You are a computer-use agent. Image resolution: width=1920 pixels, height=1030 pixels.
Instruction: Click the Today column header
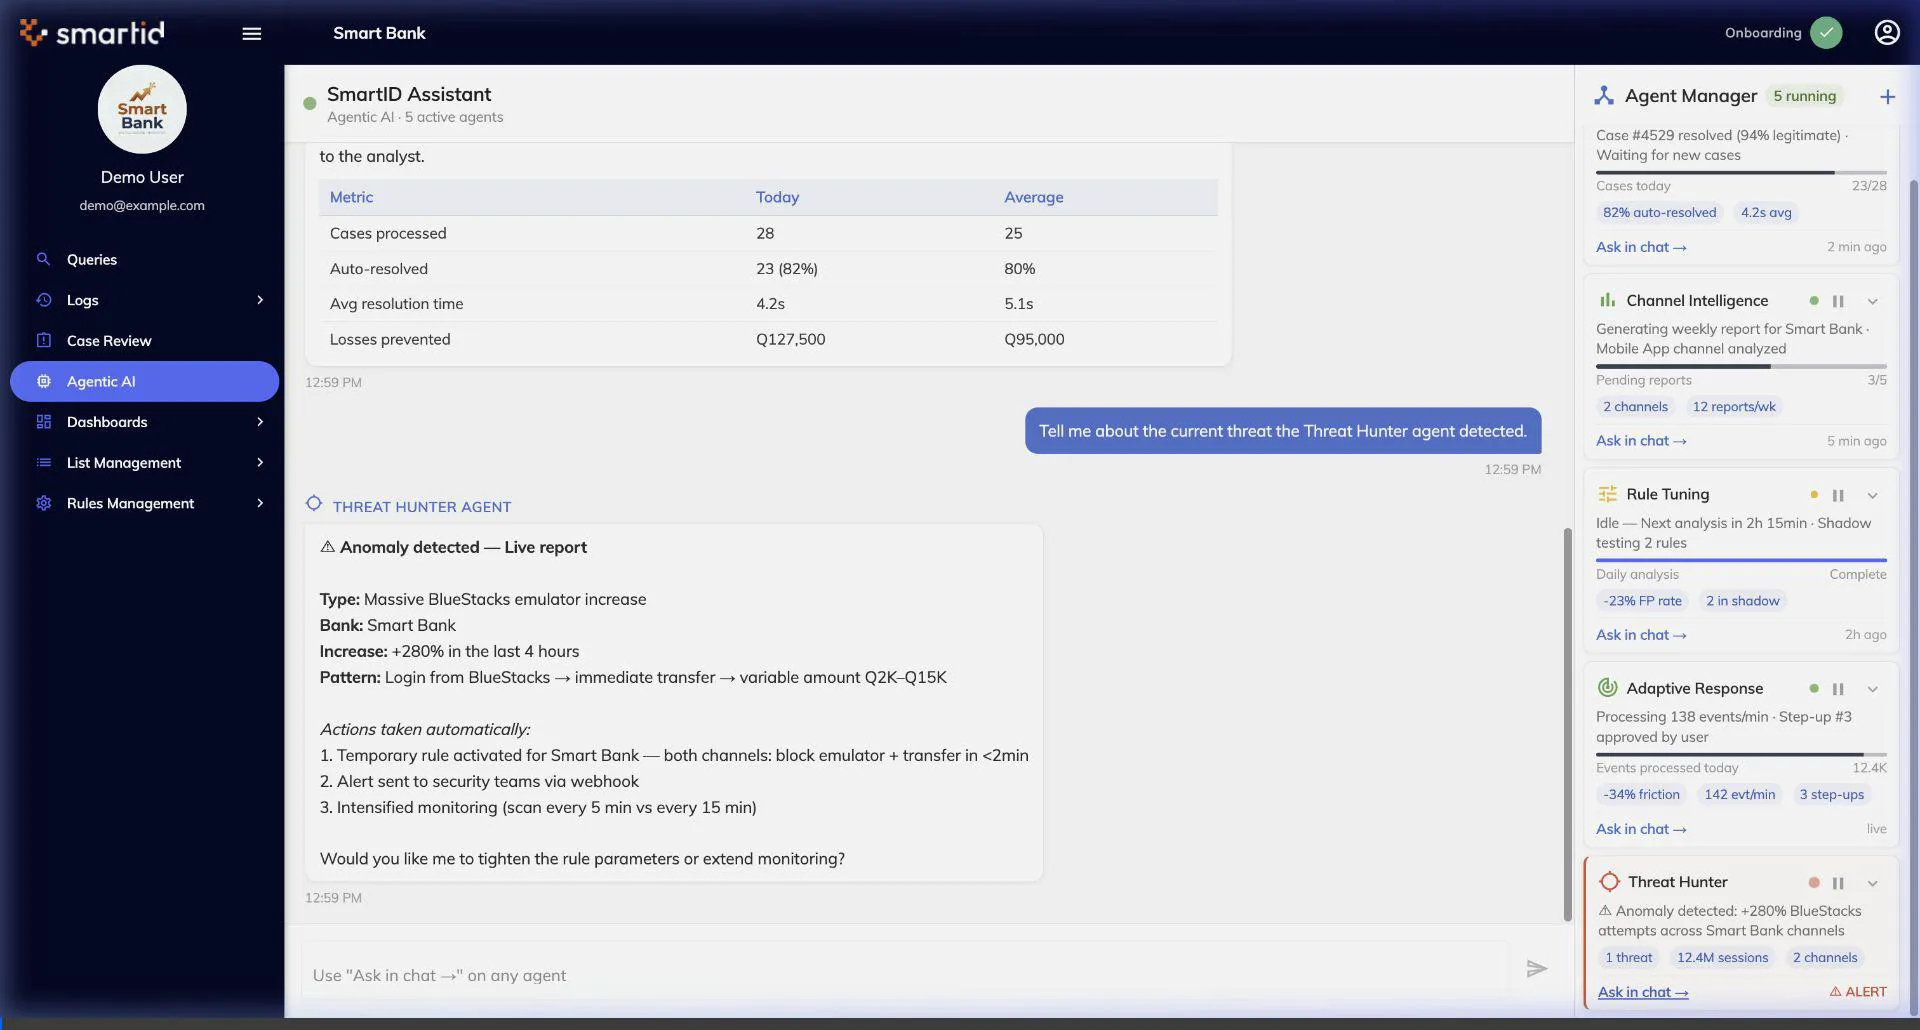pyautogui.click(x=777, y=197)
